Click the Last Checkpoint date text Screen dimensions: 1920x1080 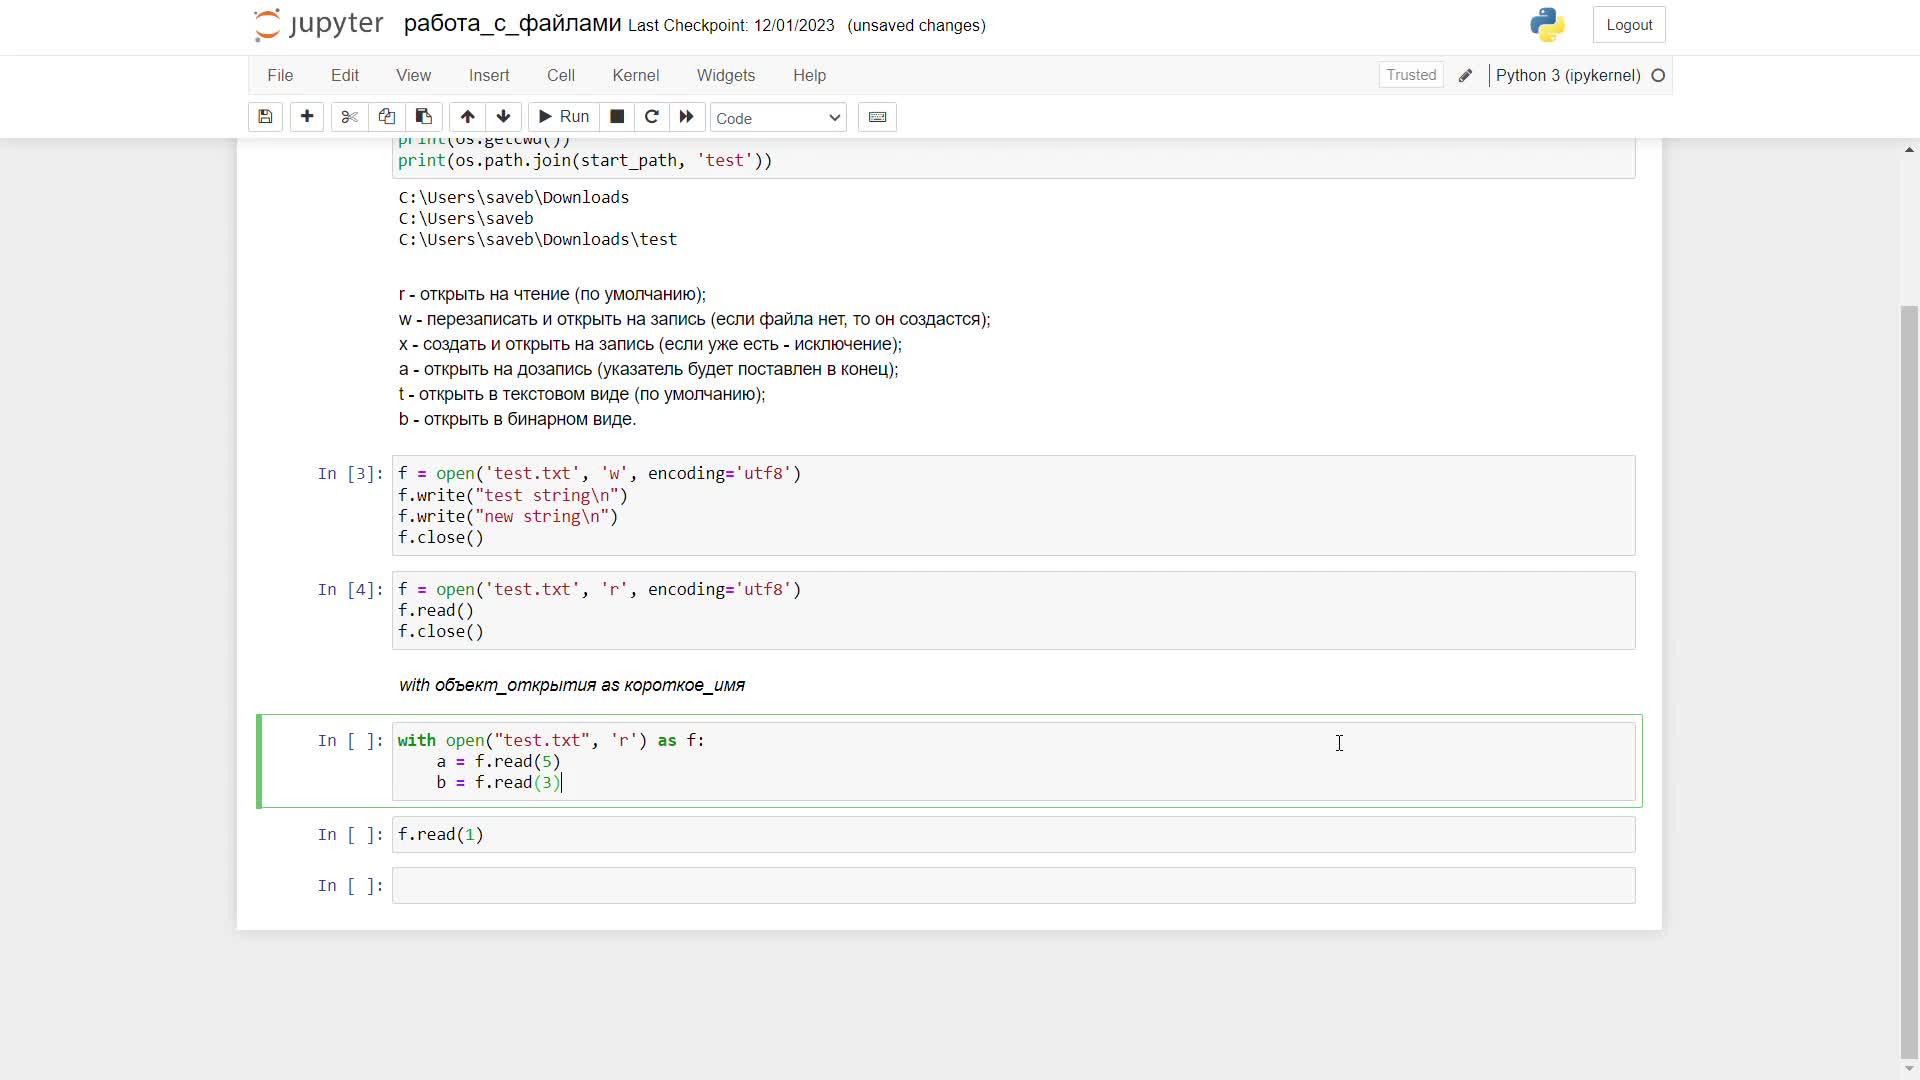coord(731,26)
